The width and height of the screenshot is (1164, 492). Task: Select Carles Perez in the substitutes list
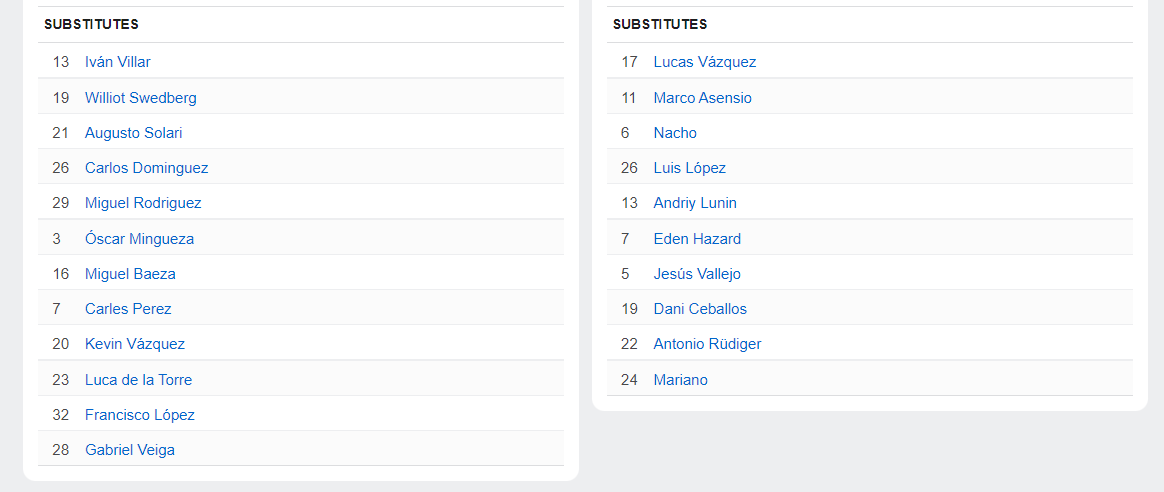point(128,309)
